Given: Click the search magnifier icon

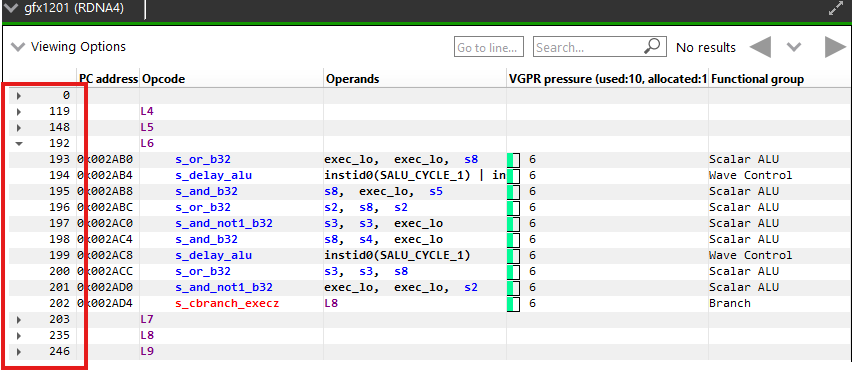Looking at the screenshot, I should pos(652,47).
